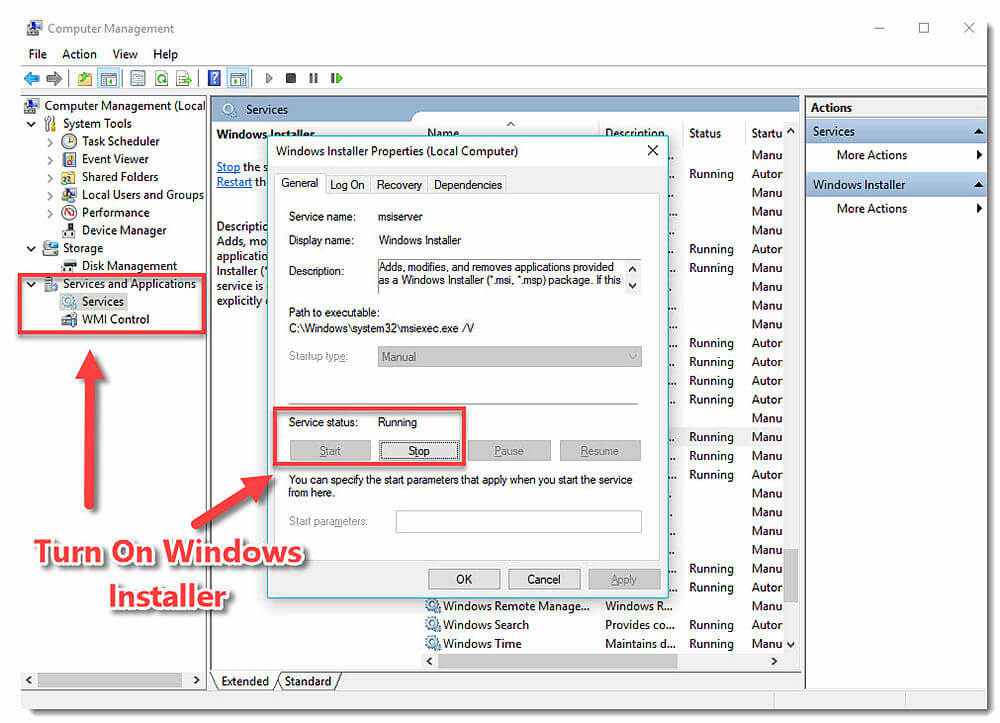The height and width of the screenshot is (723, 1000).
Task: Switch to the Standard view tab
Action: tap(308, 681)
